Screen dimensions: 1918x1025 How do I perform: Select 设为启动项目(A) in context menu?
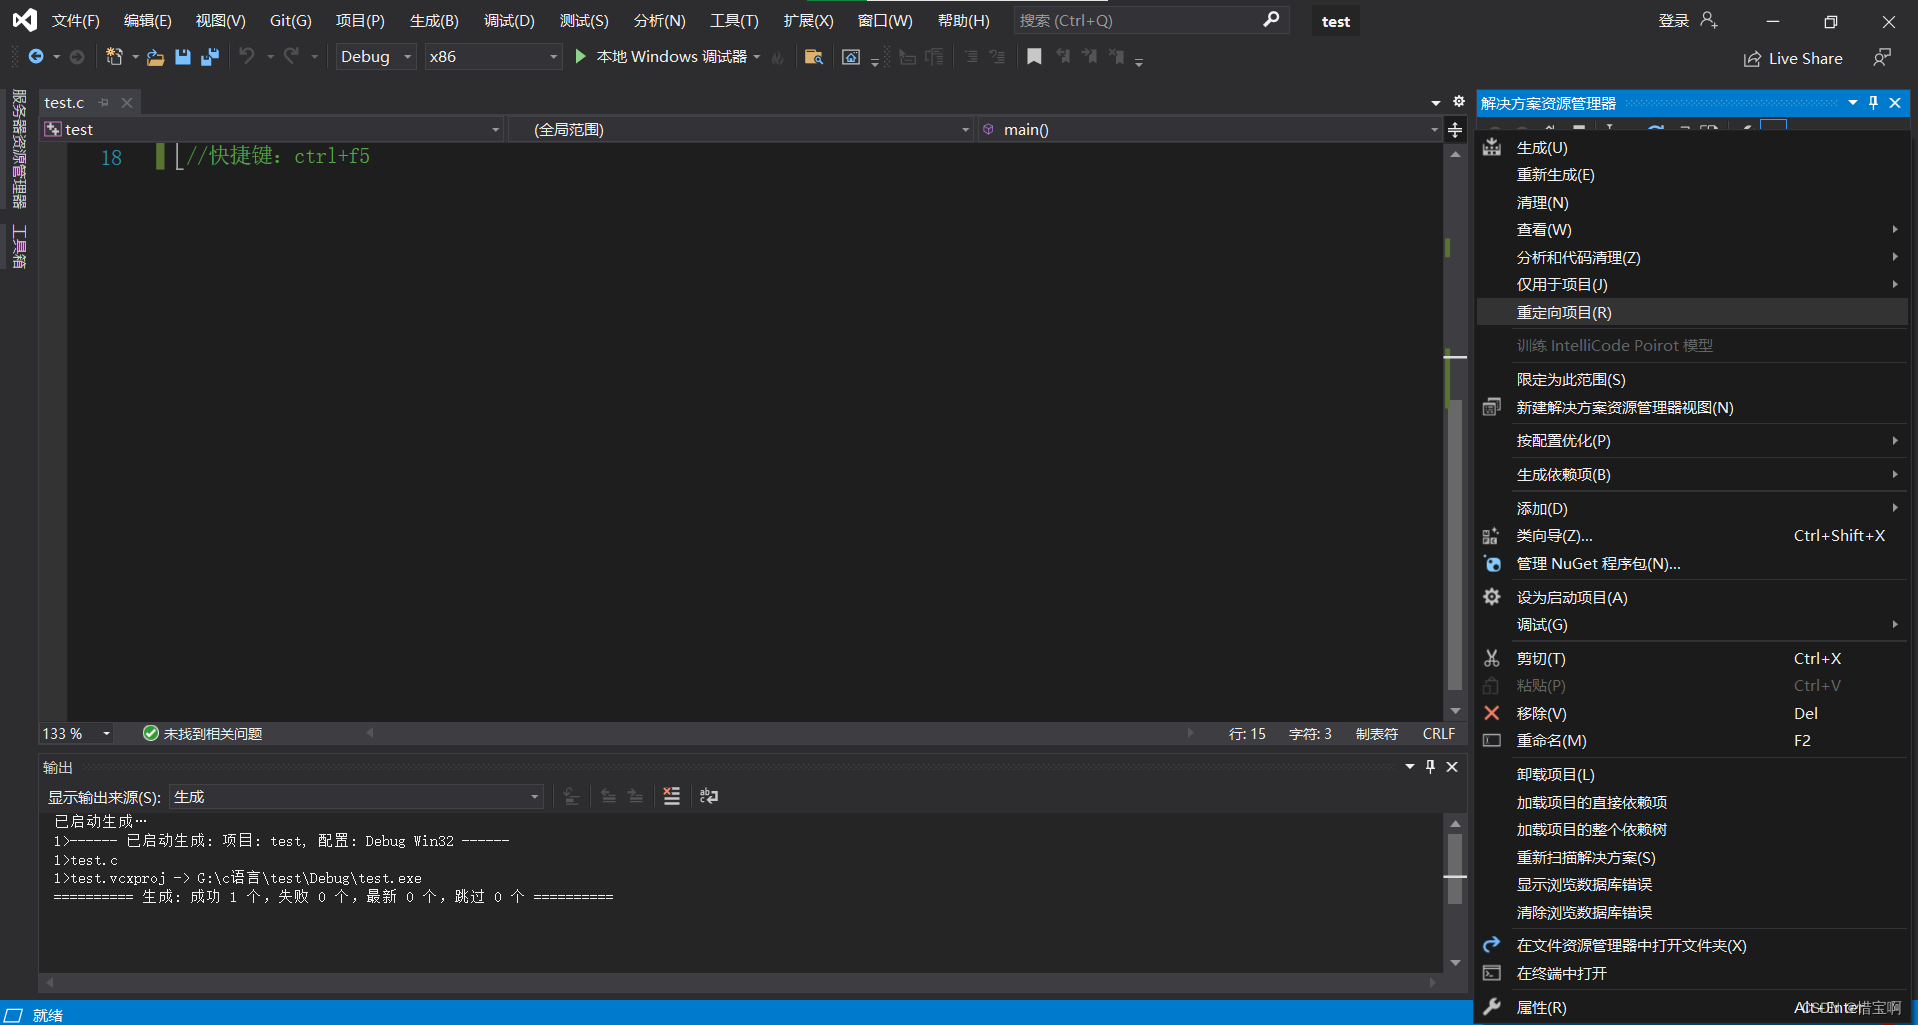pos(1692,597)
